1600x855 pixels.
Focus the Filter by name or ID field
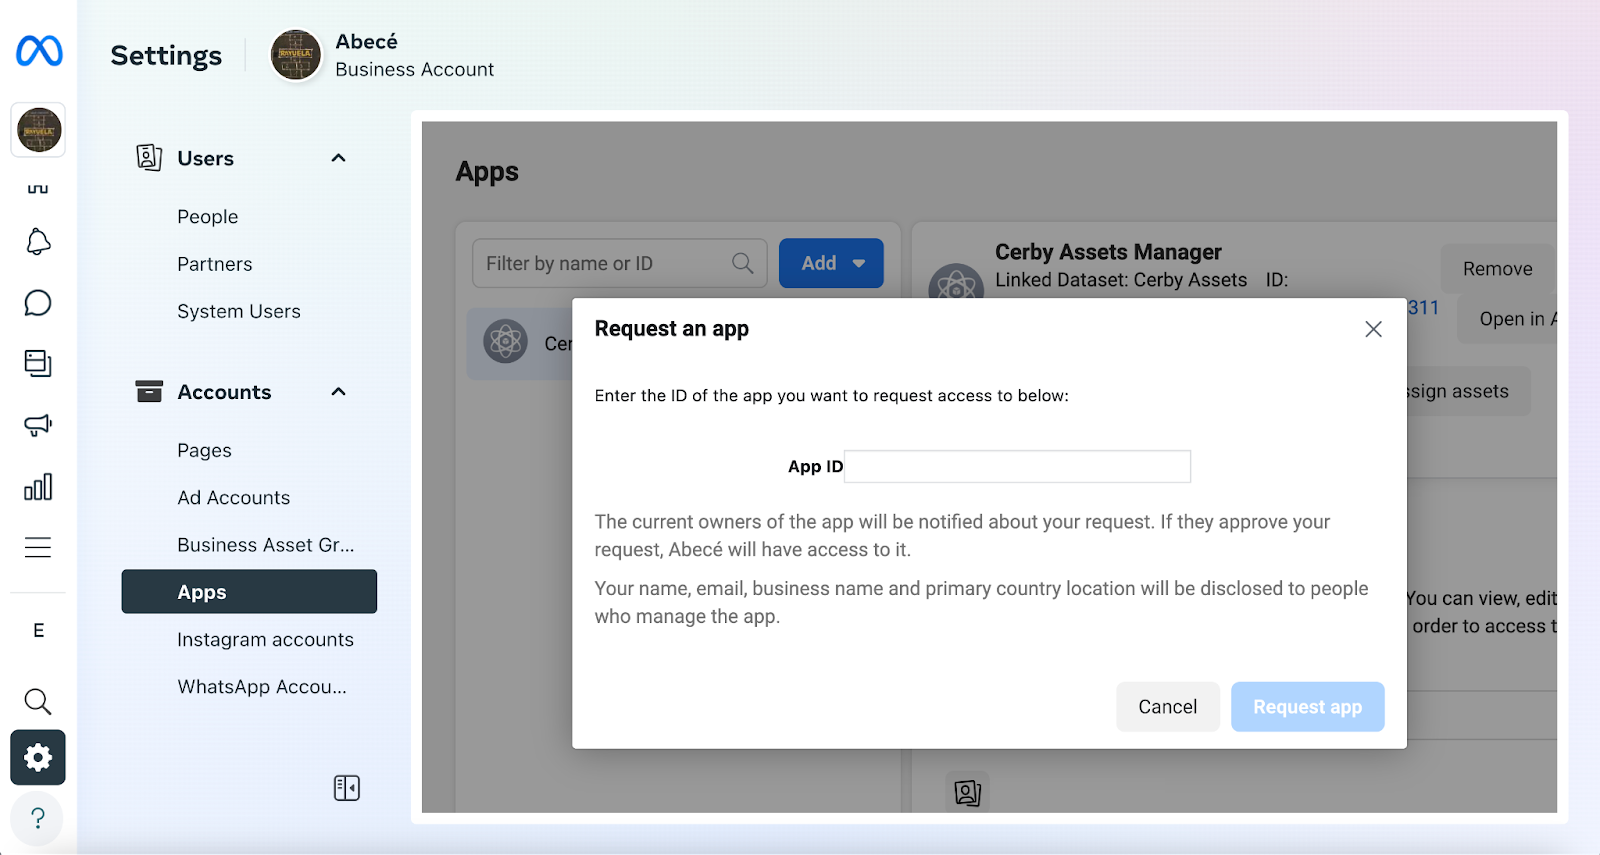coord(620,263)
